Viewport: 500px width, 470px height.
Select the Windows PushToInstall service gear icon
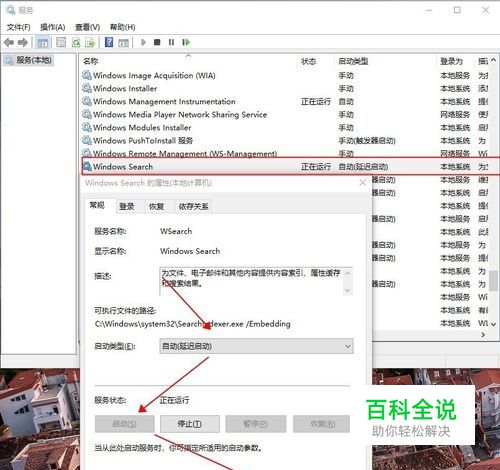tap(87, 140)
